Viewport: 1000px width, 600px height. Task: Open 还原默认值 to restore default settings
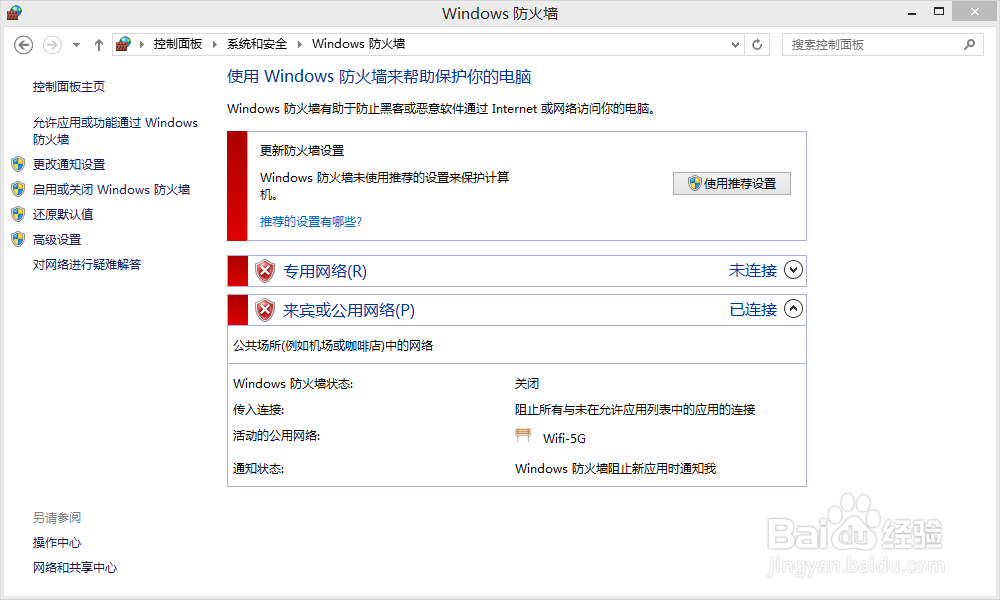tap(64, 214)
